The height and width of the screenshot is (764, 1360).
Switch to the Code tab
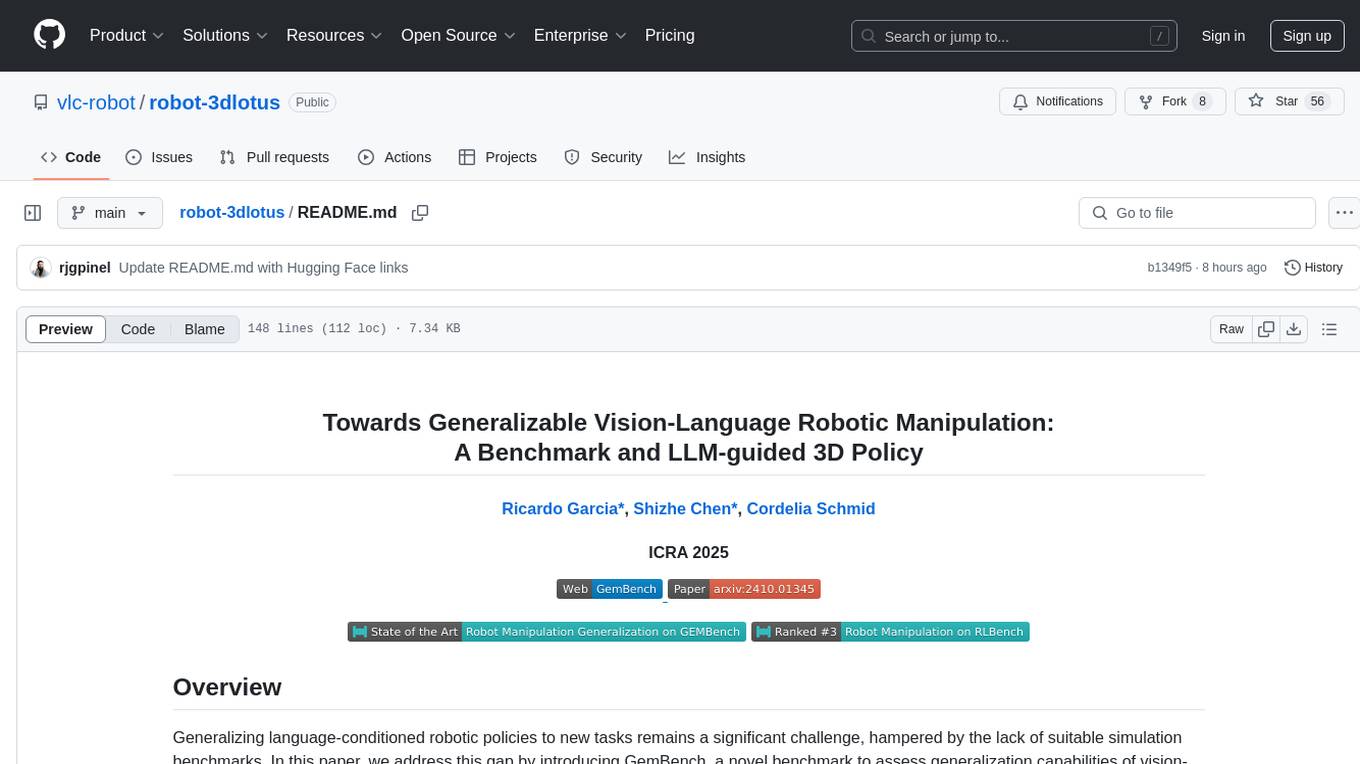71,157
